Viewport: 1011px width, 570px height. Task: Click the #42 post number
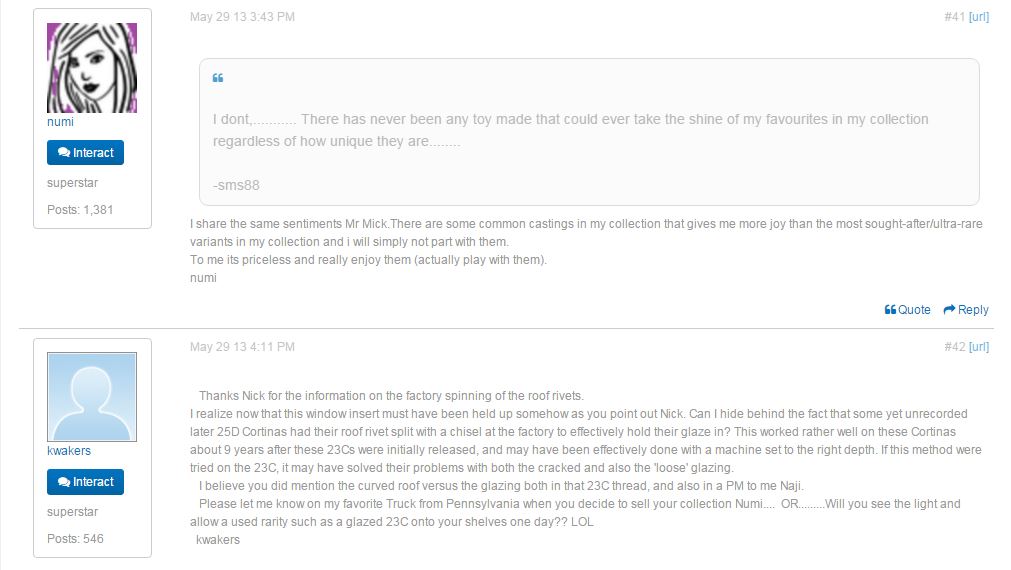click(x=954, y=347)
